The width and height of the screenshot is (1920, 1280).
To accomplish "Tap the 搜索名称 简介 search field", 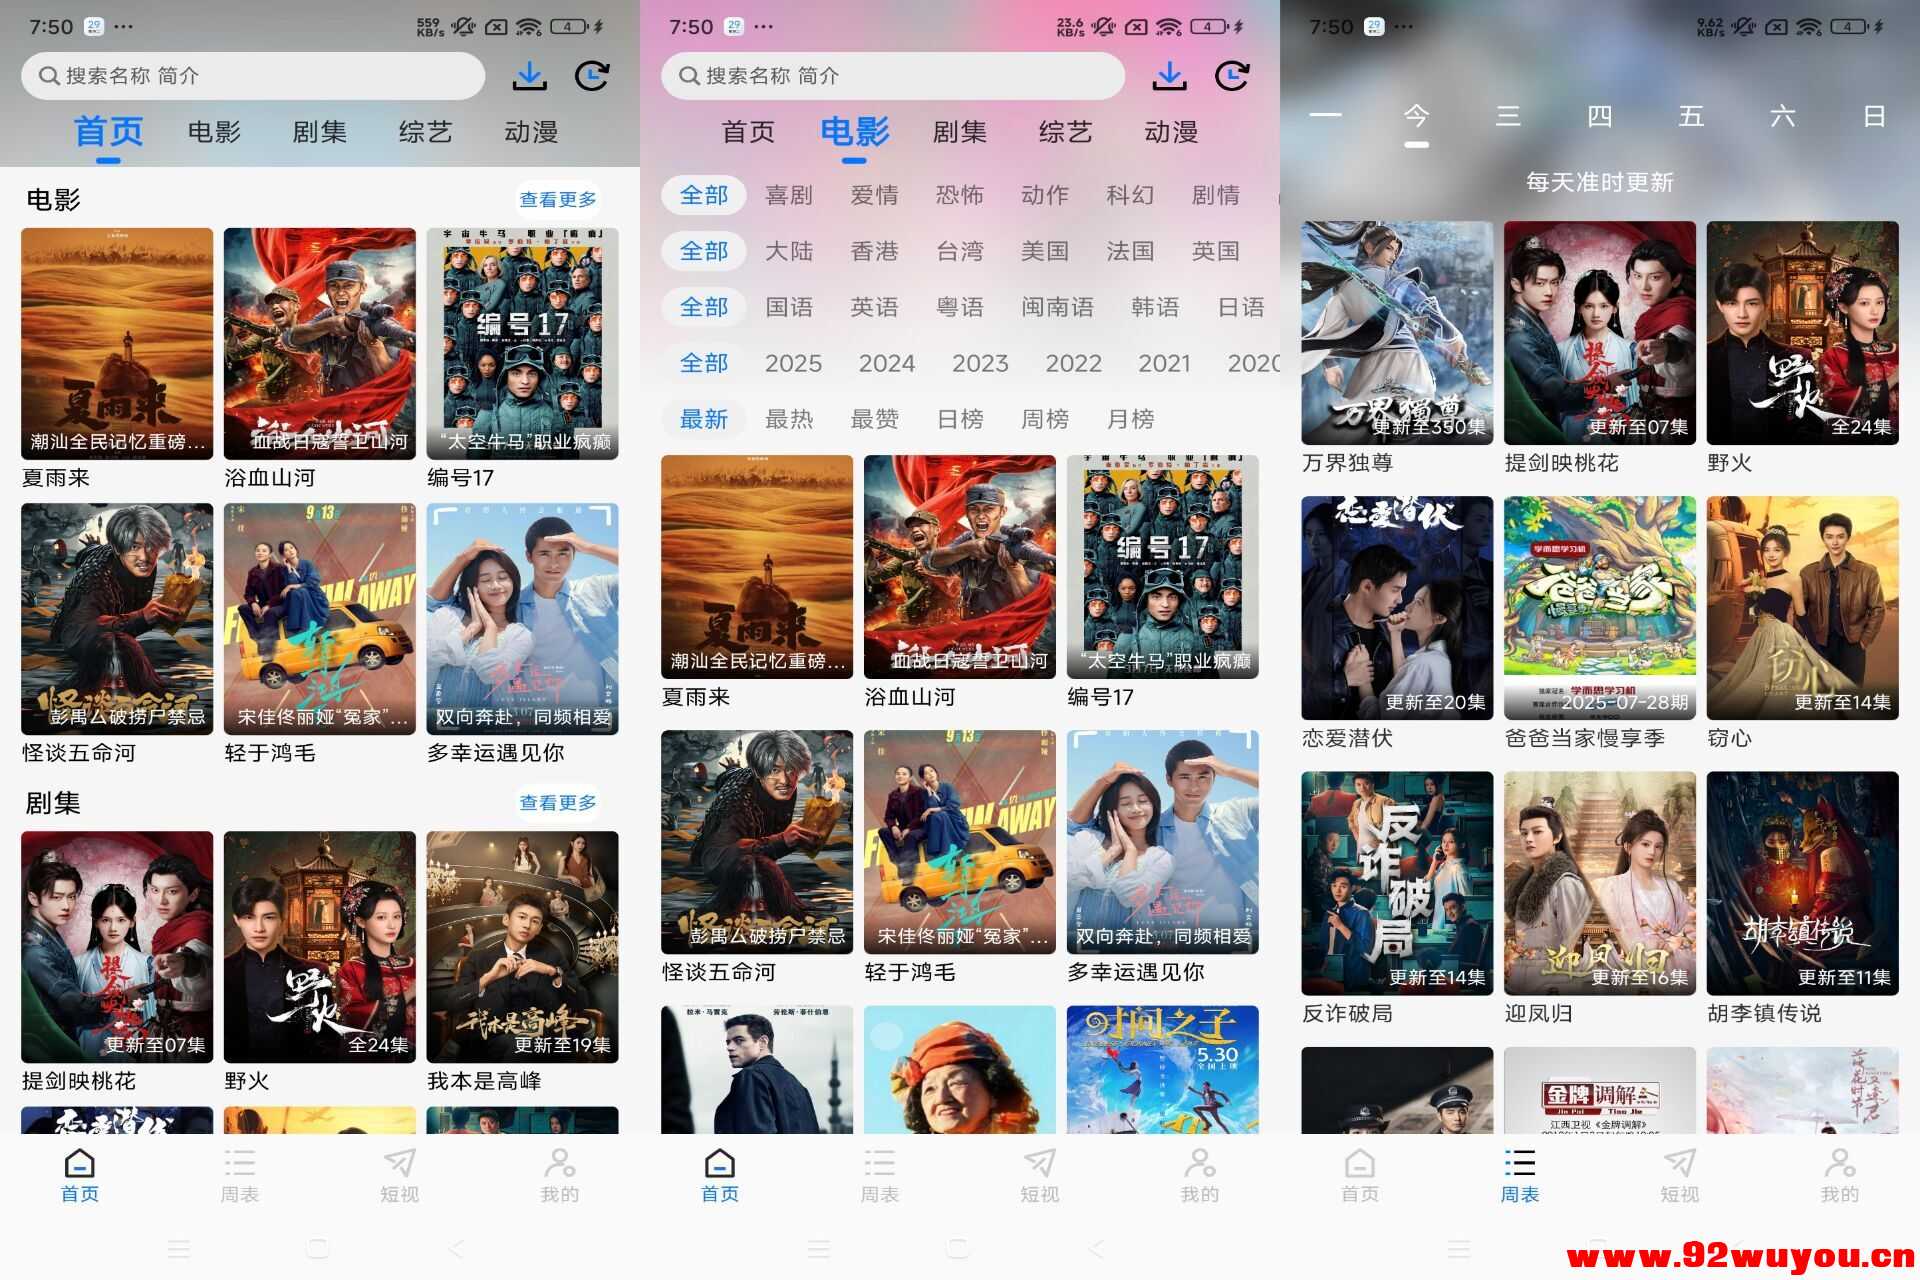I will 250,75.
